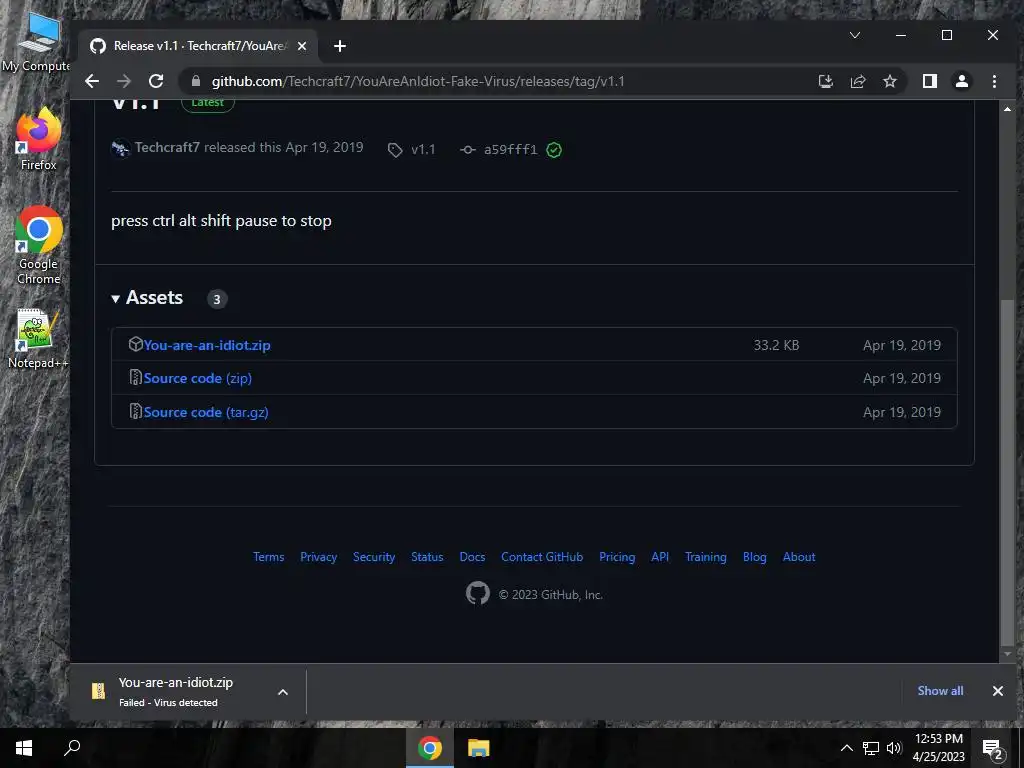This screenshot has height=768, width=1024.
Task: Click the Chrome taskbar icon
Action: click(430, 748)
